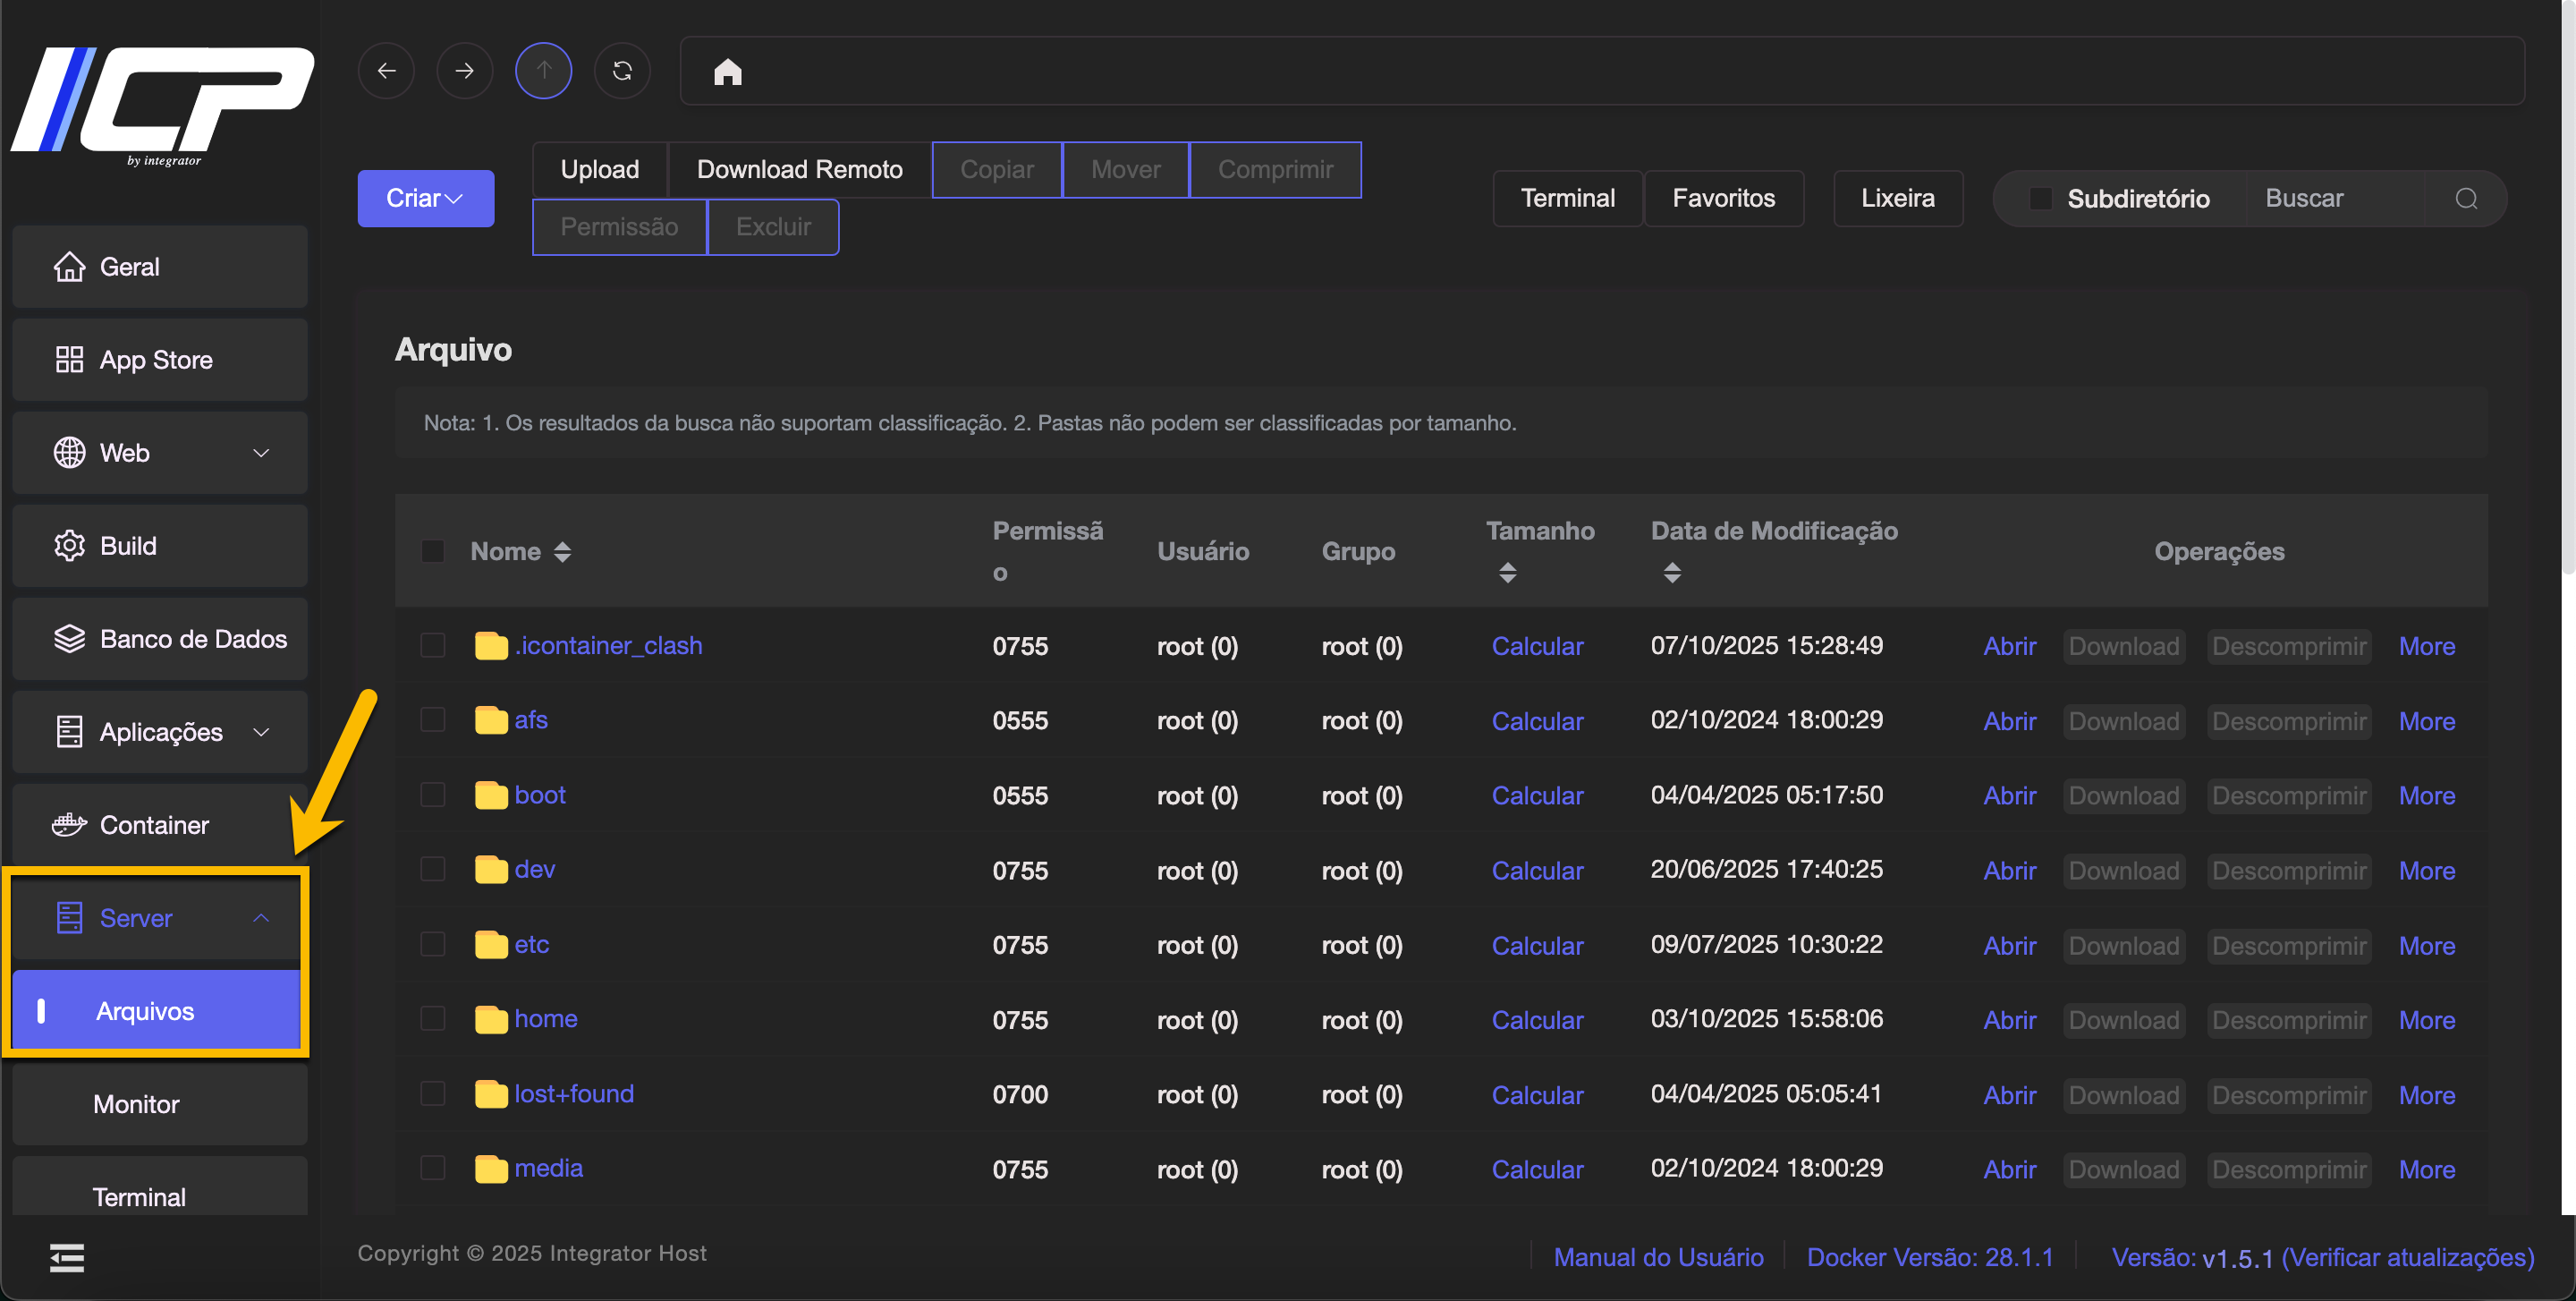This screenshot has height=1301, width=2576.
Task: Select the boot folder checkbox
Action: (x=432, y=795)
